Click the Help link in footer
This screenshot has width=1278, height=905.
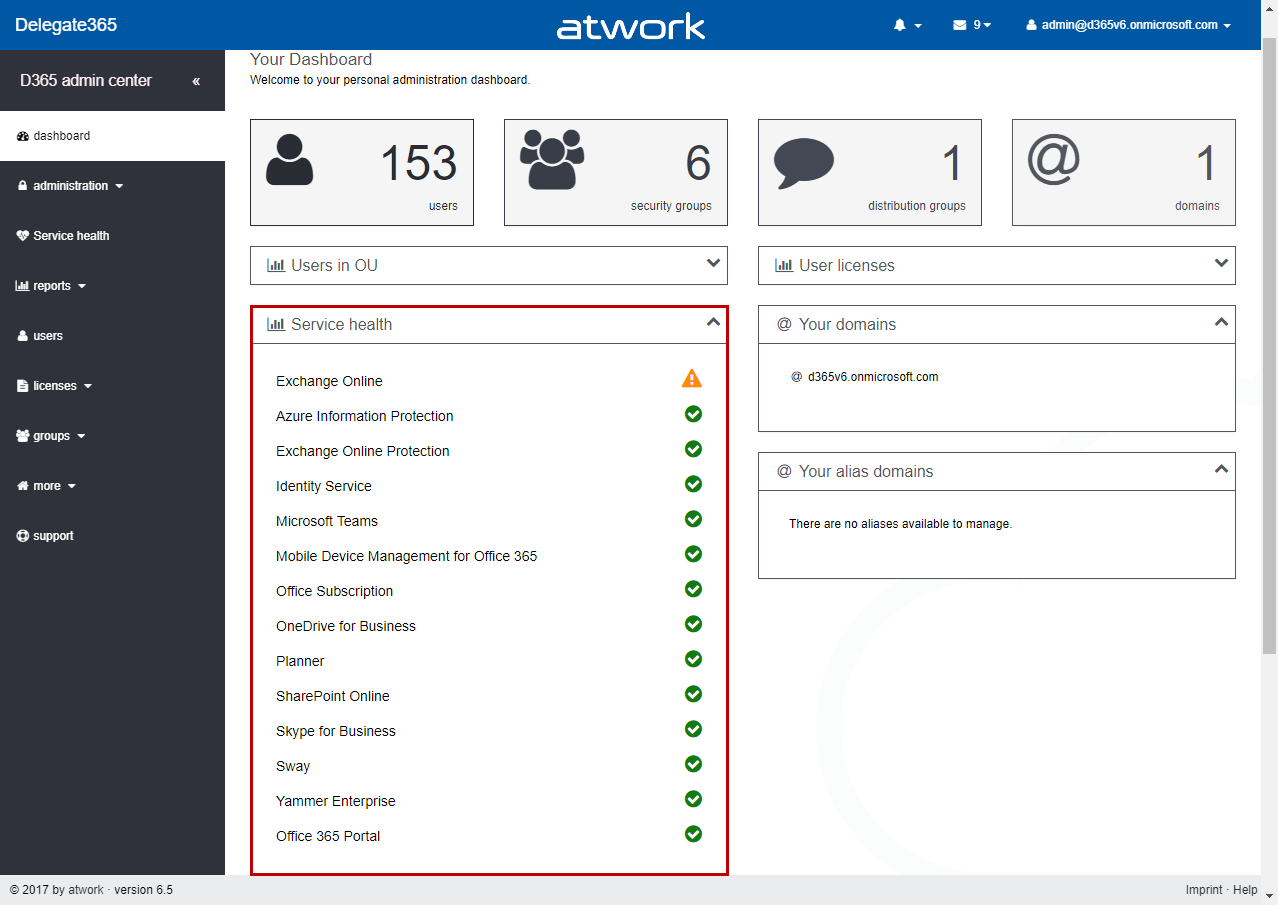tap(1245, 890)
